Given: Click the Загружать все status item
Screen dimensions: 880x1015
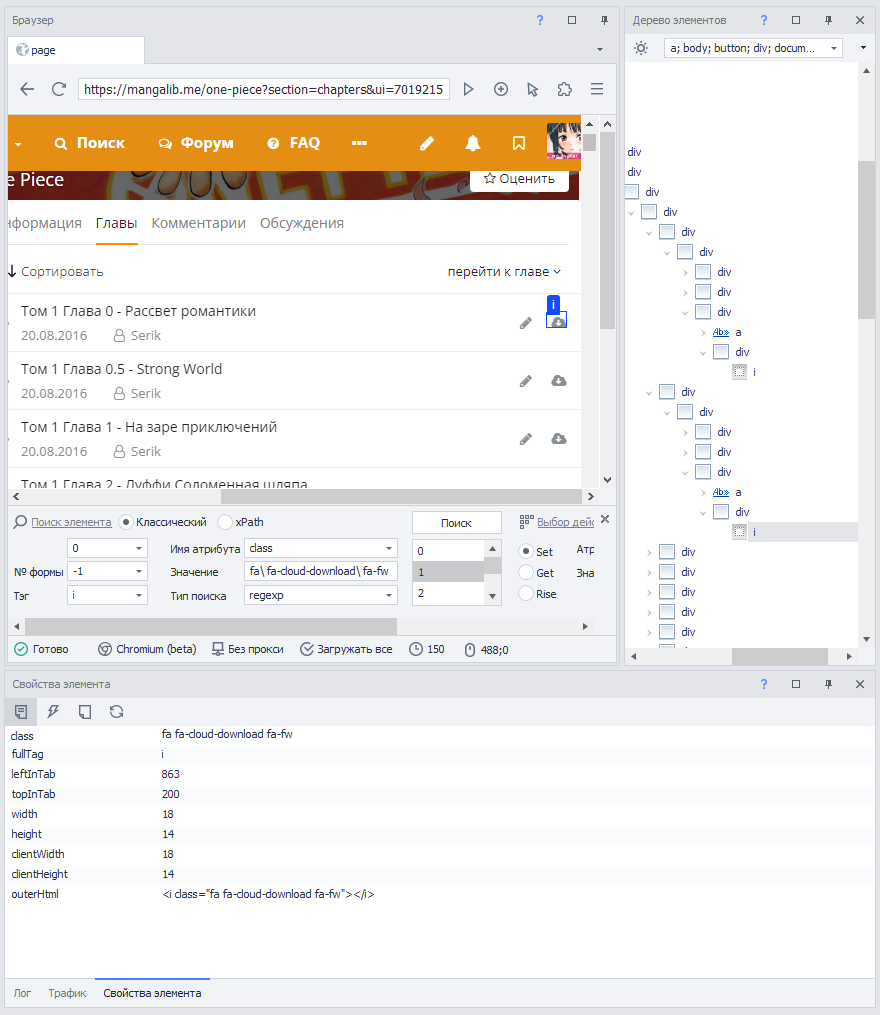Looking at the screenshot, I should click(346, 649).
